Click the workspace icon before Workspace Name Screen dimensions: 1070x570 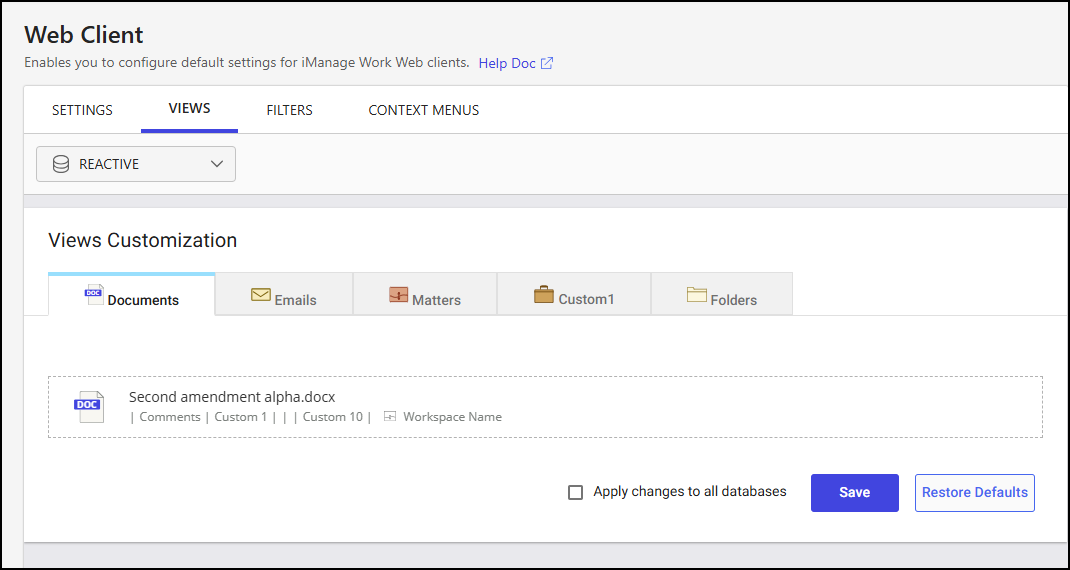pos(390,416)
